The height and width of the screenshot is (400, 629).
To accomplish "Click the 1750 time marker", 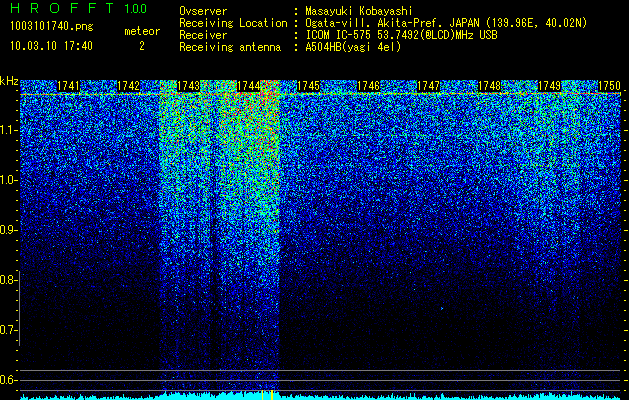I will (x=609, y=86).
